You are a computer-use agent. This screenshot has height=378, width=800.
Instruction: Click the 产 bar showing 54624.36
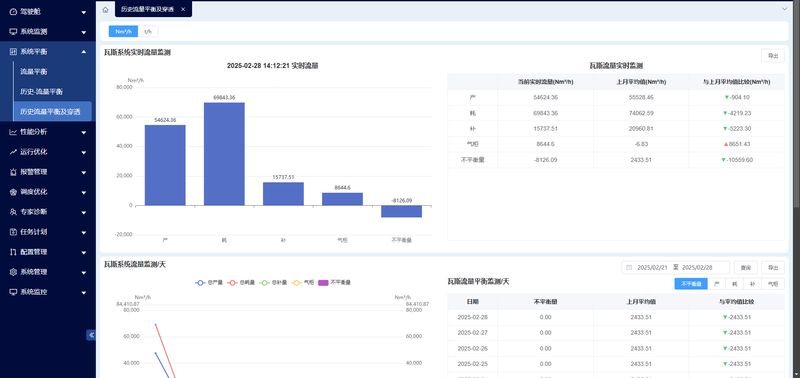point(165,165)
